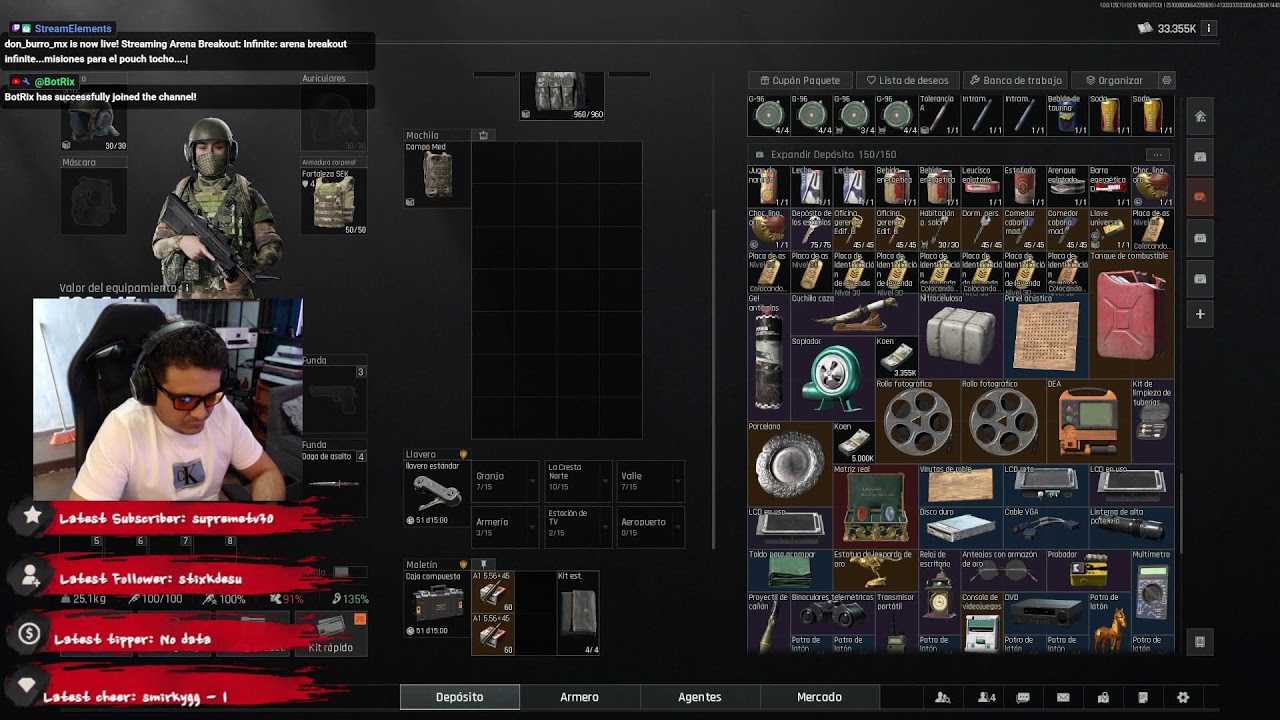The width and height of the screenshot is (1280, 720).
Task: Open the mail envelope icon
Action: pyautogui.click(x=1063, y=697)
